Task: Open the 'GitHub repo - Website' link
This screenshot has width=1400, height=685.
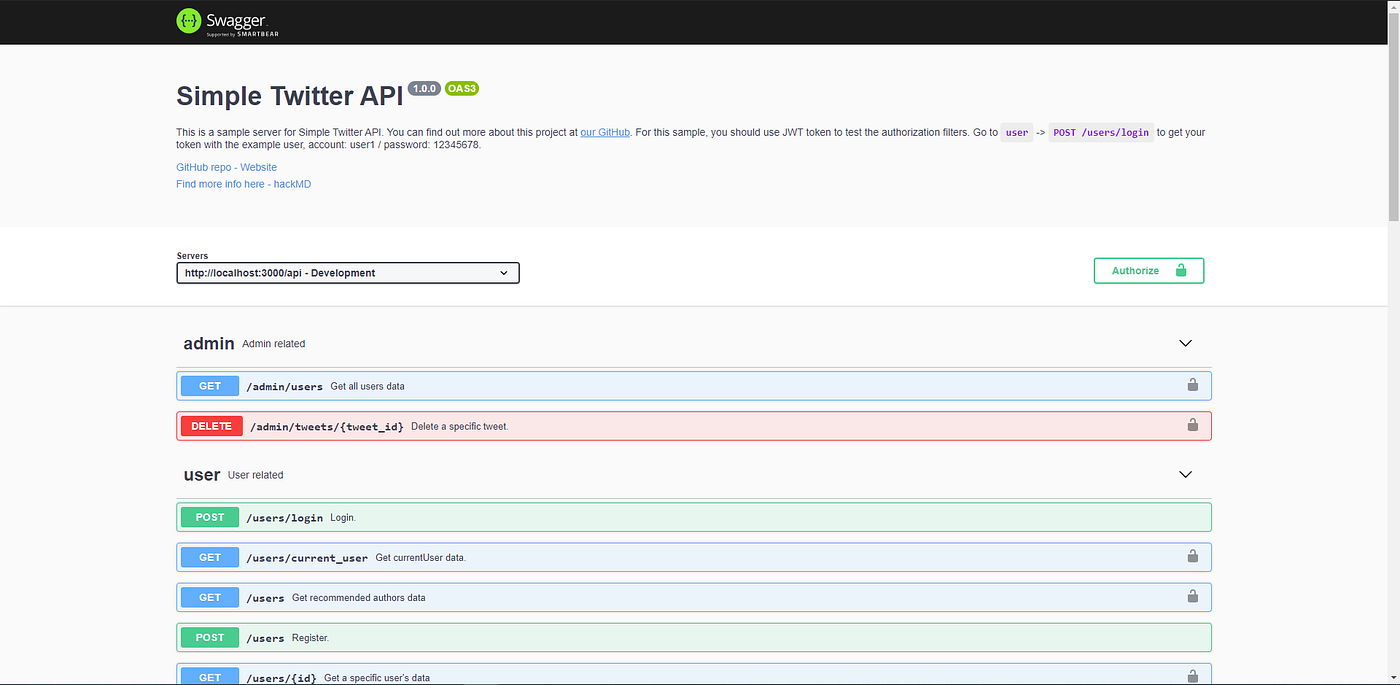Action: click(x=226, y=167)
